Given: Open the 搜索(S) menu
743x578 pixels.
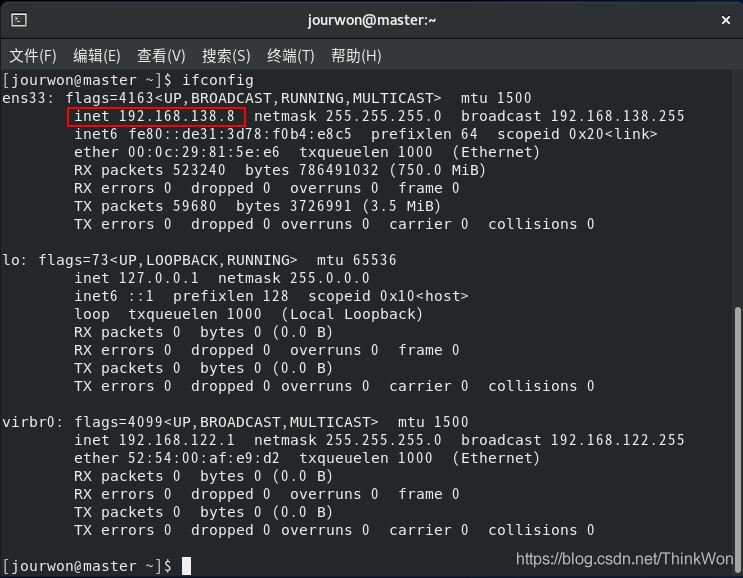Looking at the screenshot, I should [226, 56].
